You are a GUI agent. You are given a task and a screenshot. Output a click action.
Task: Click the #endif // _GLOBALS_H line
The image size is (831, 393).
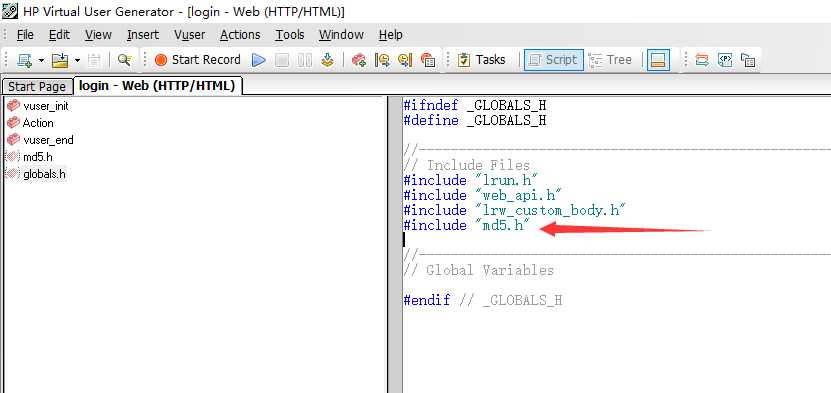[x=482, y=300]
